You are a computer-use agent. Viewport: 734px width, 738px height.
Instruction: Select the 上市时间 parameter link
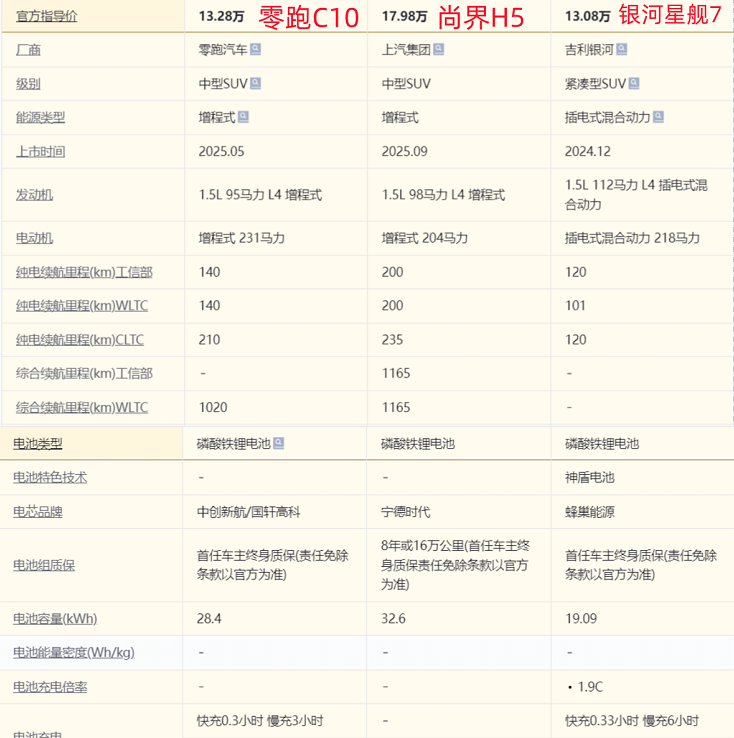(41, 151)
